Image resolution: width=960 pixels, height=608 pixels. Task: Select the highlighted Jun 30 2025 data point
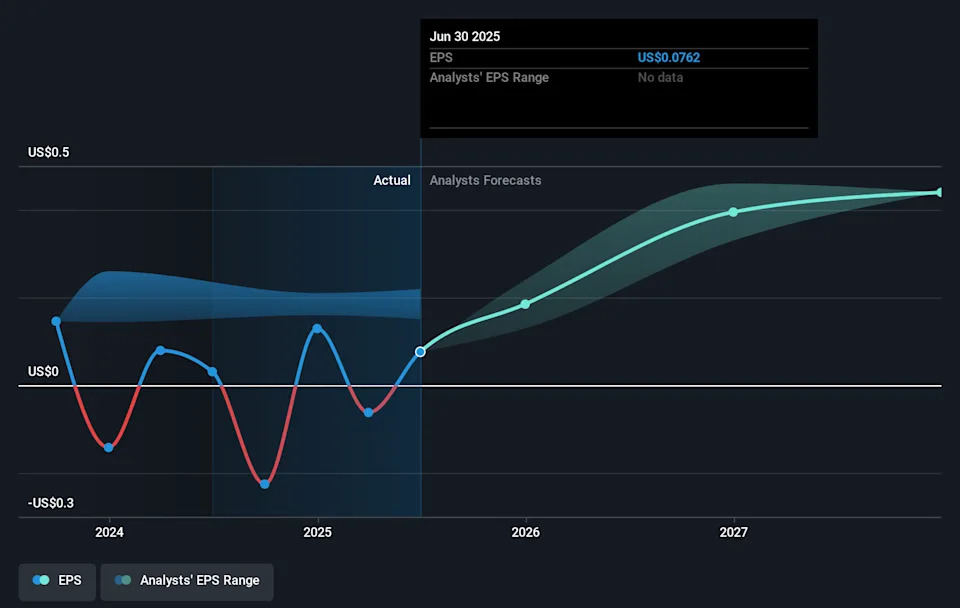pos(421,352)
